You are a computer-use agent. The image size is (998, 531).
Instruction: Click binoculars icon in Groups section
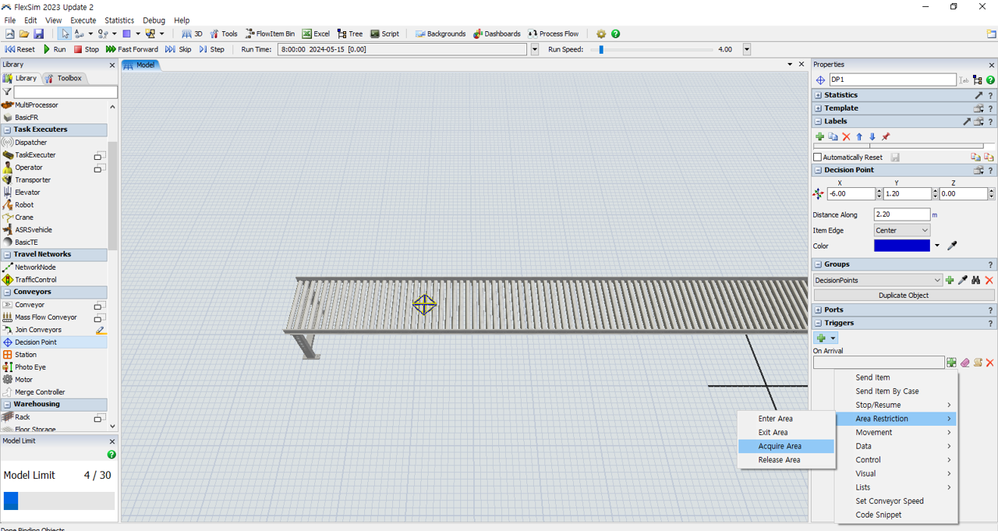tap(976, 280)
